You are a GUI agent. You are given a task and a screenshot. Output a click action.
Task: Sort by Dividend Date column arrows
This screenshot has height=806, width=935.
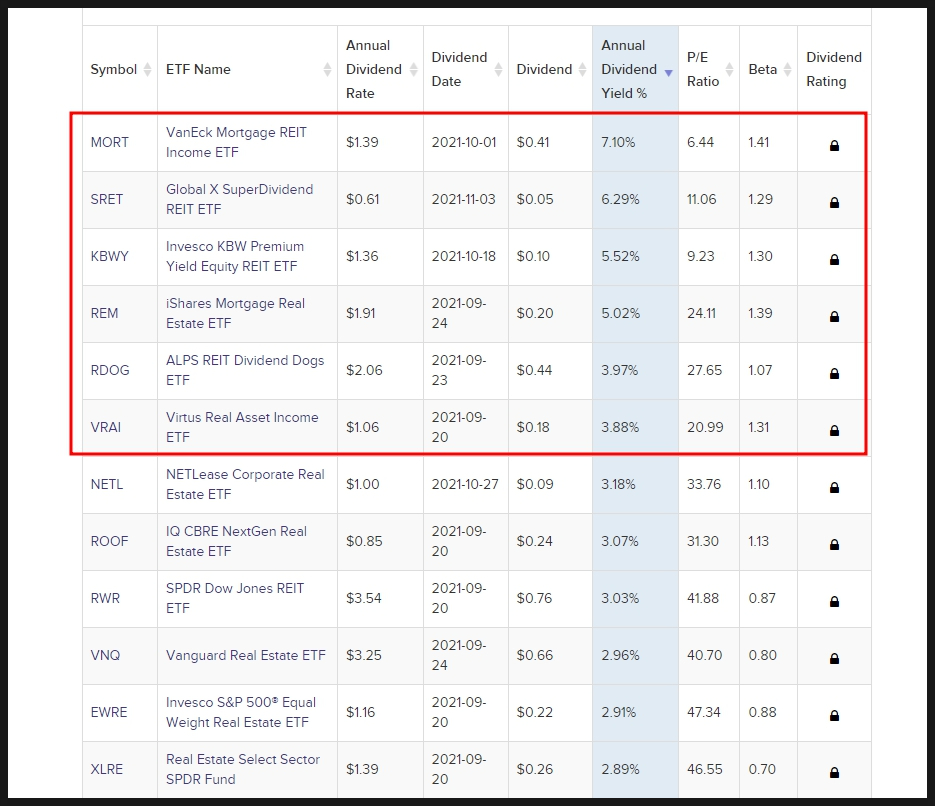coord(499,69)
